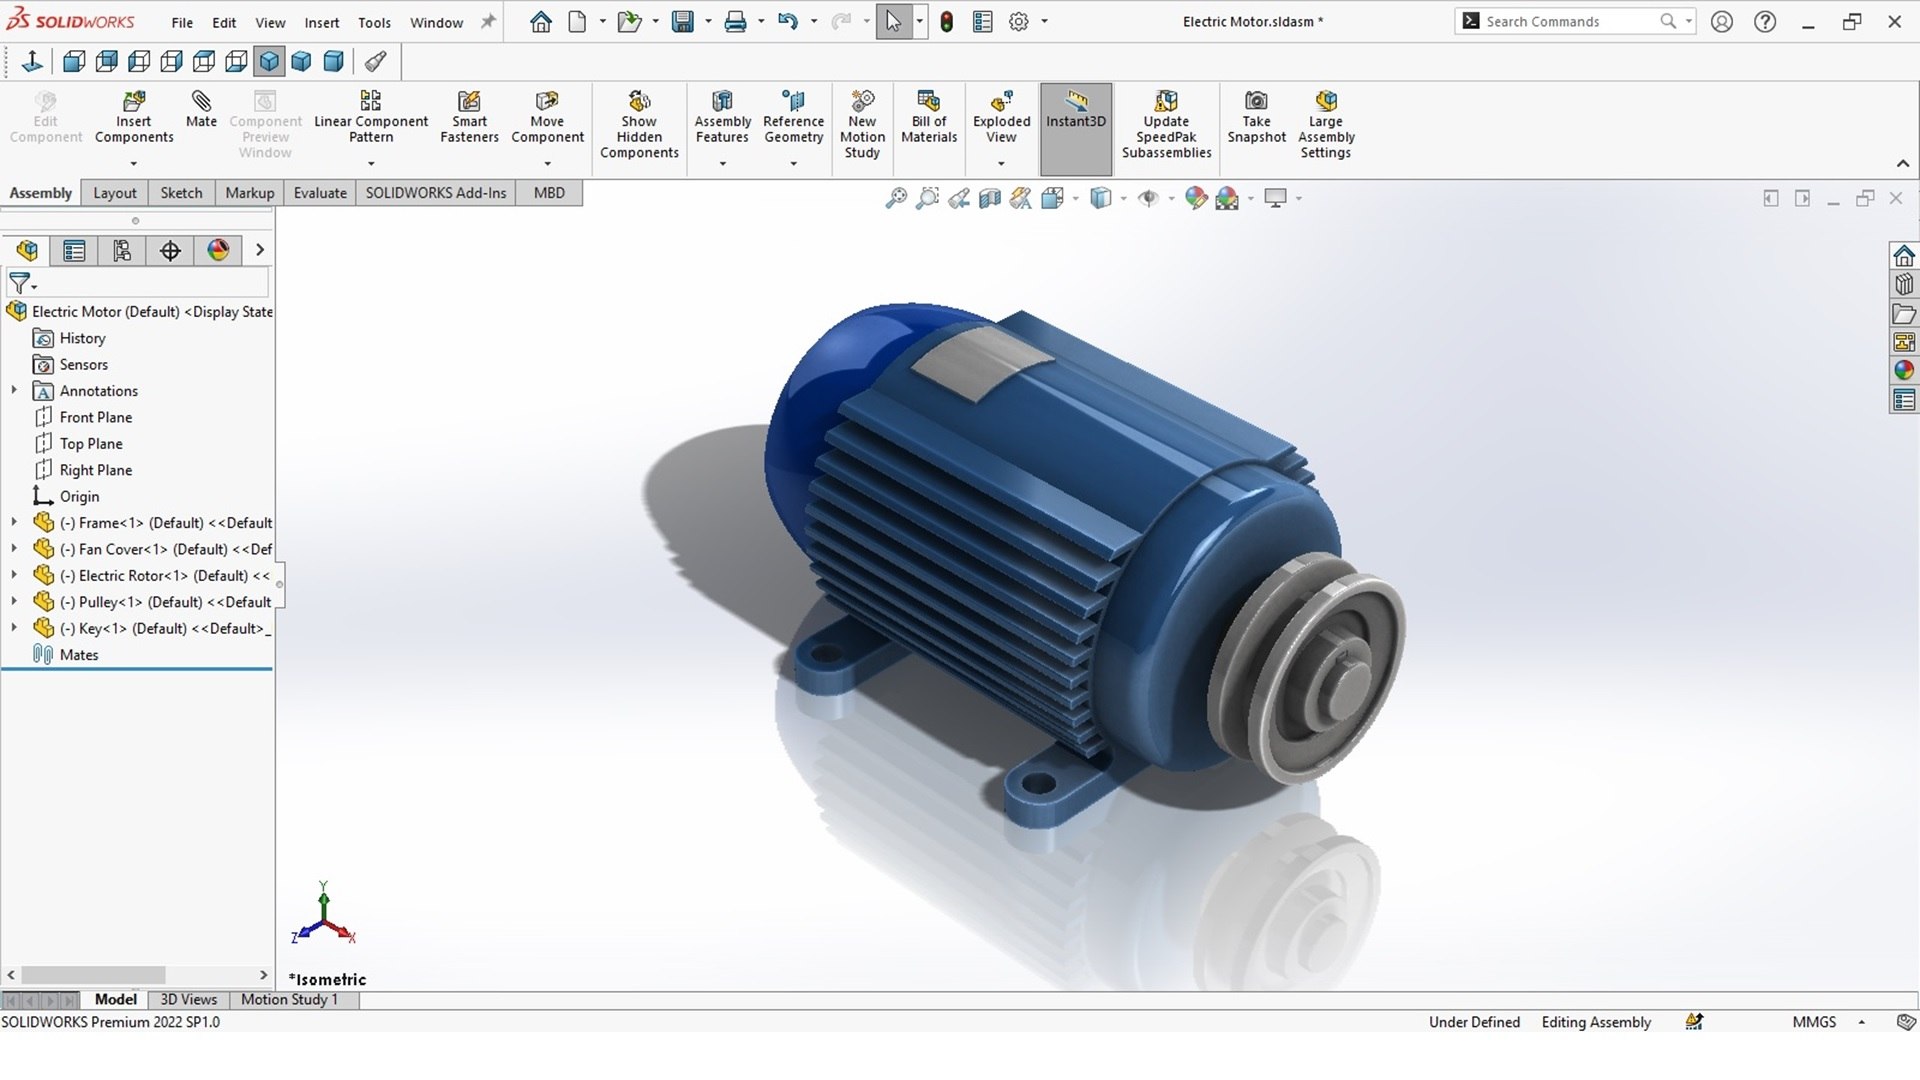Click the Zoom to Fit icon

click(896, 198)
